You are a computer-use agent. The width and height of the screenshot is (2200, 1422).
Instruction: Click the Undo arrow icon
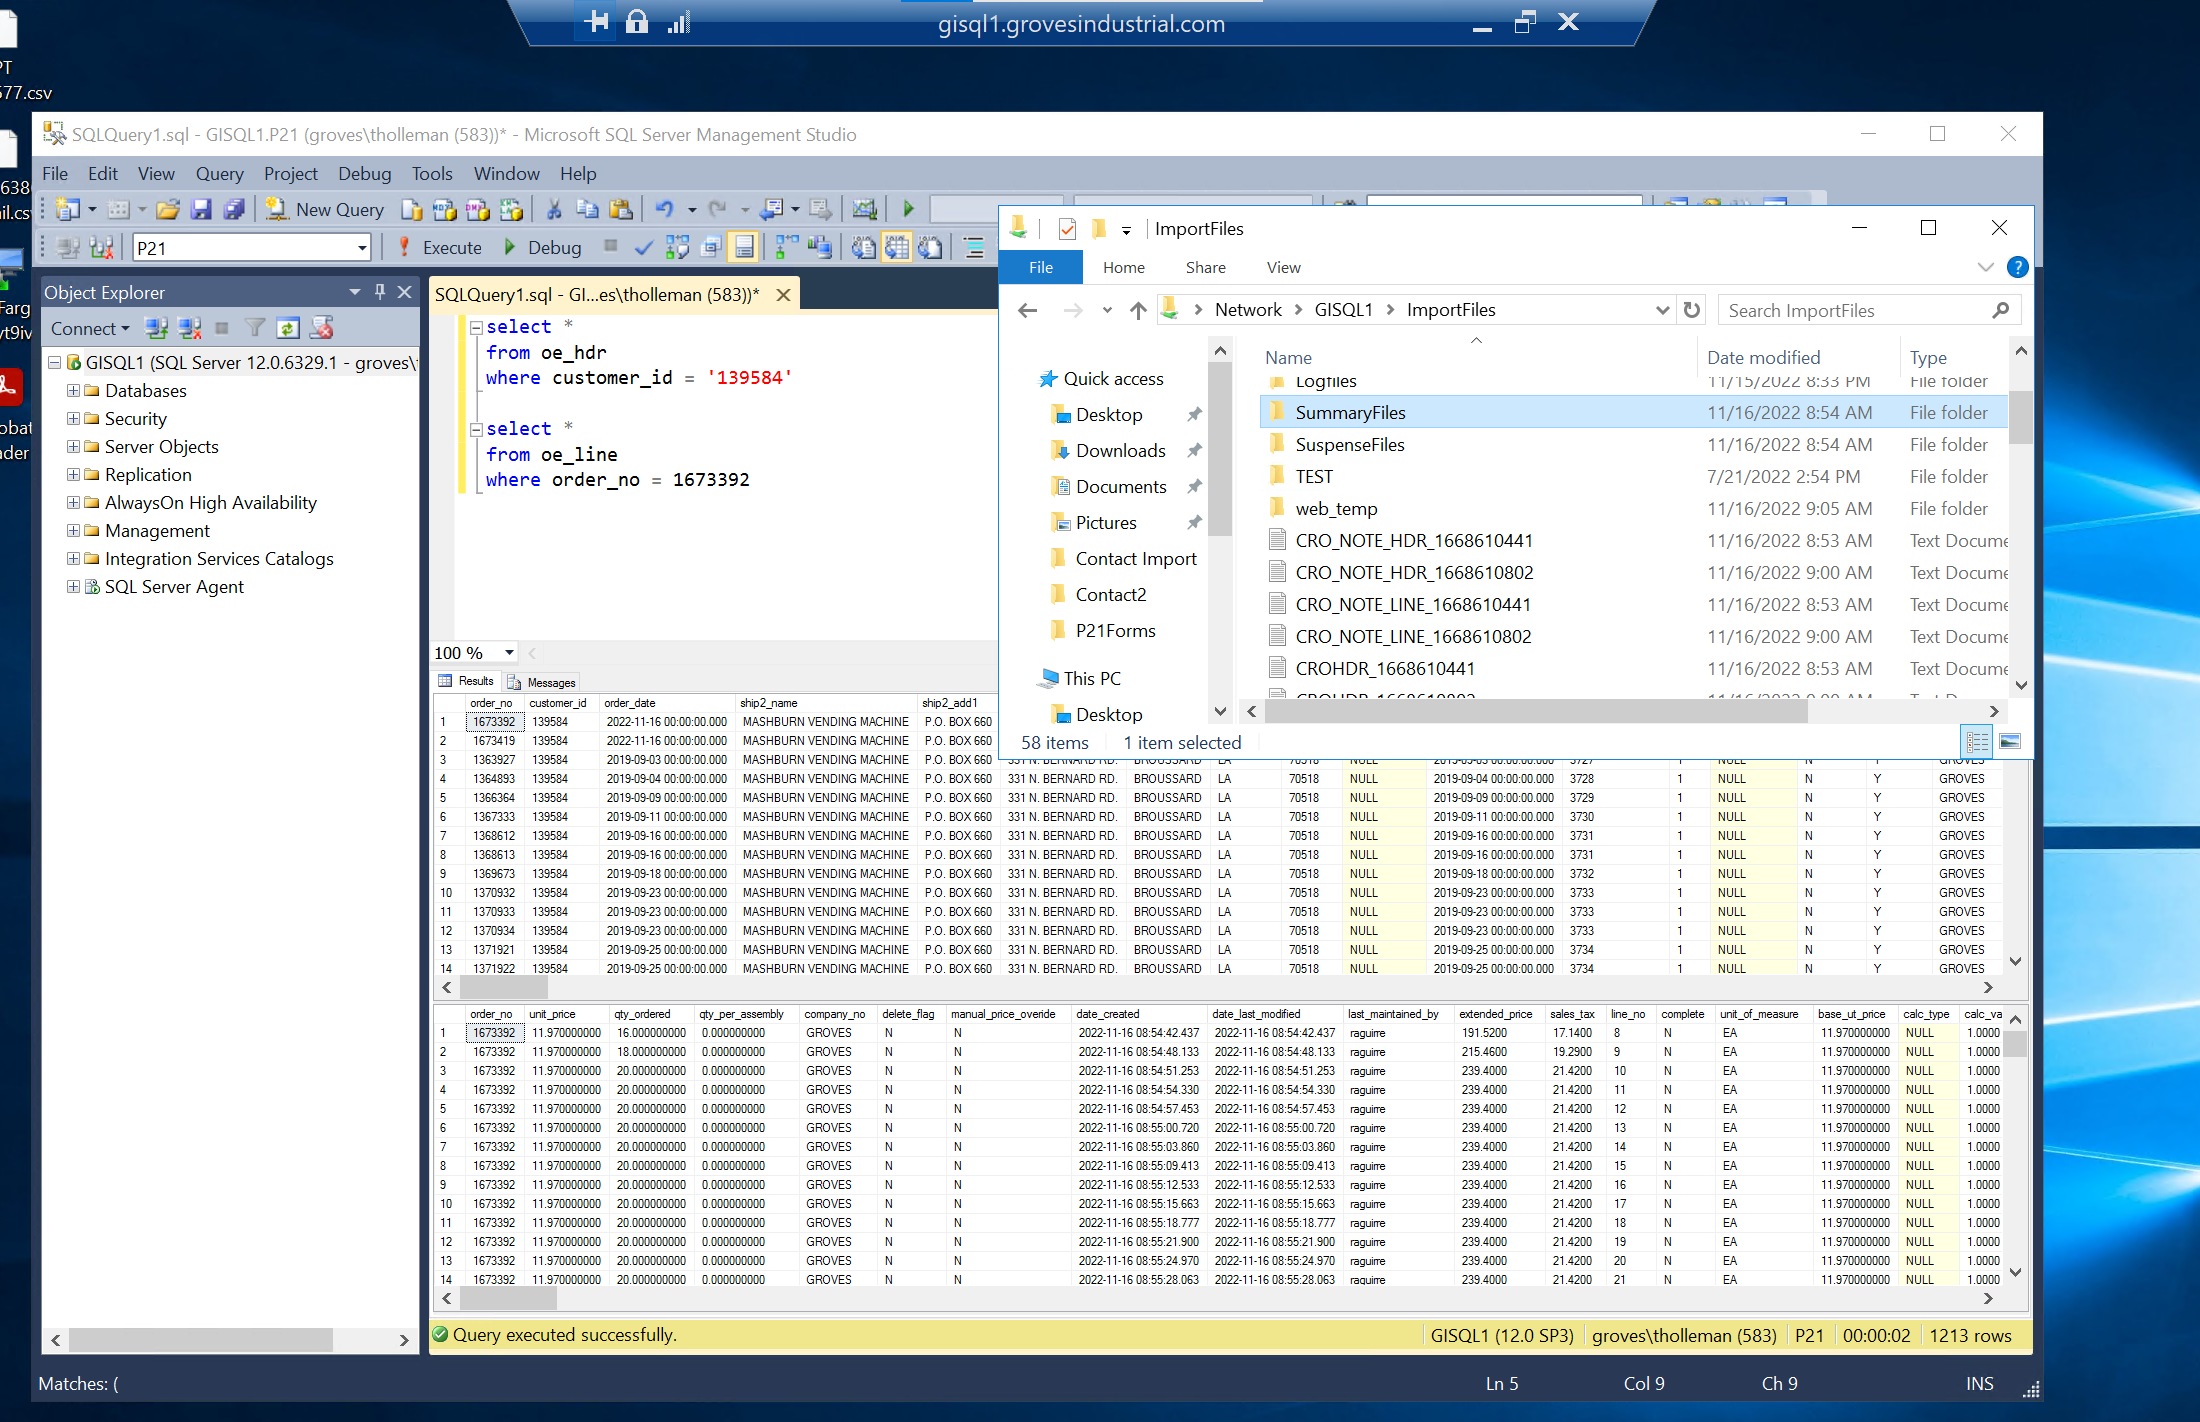pyautogui.click(x=664, y=209)
